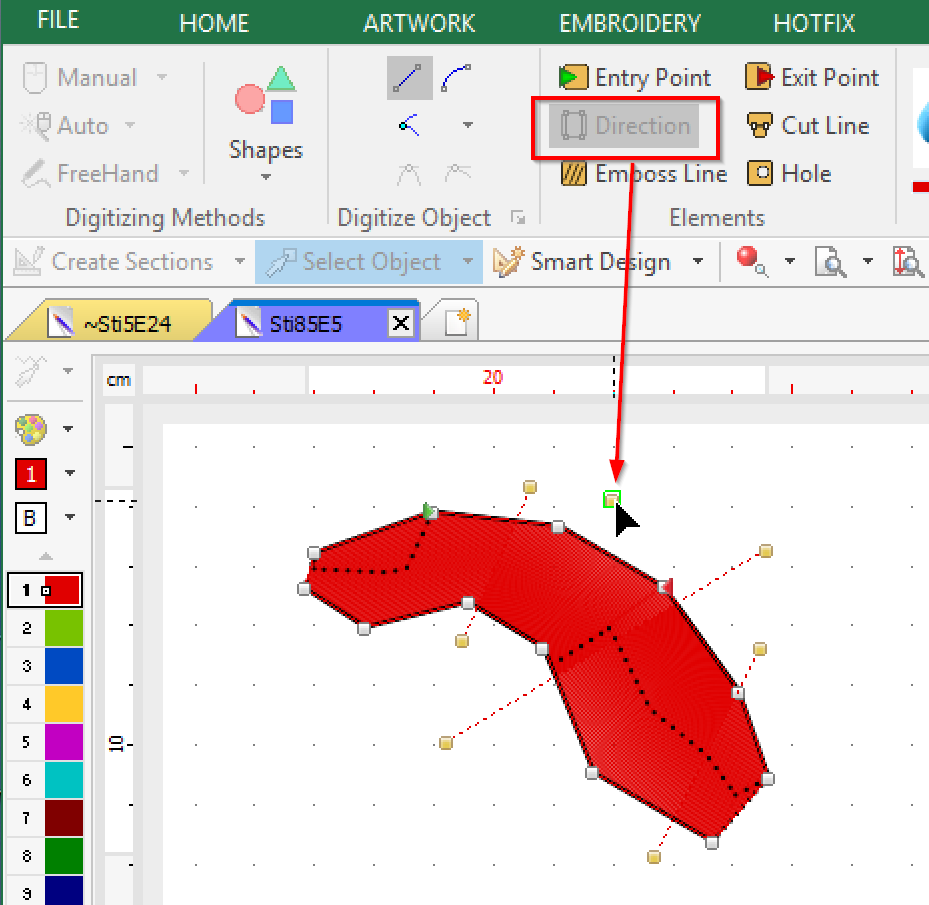Expand the zoom magnifier dropdown
Image resolution: width=929 pixels, height=905 pixels.
[x=867, y=262]
